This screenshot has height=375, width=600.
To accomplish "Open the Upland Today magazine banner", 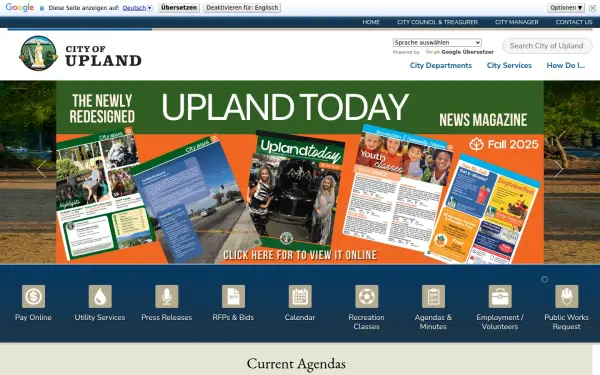I will [300, 172].
